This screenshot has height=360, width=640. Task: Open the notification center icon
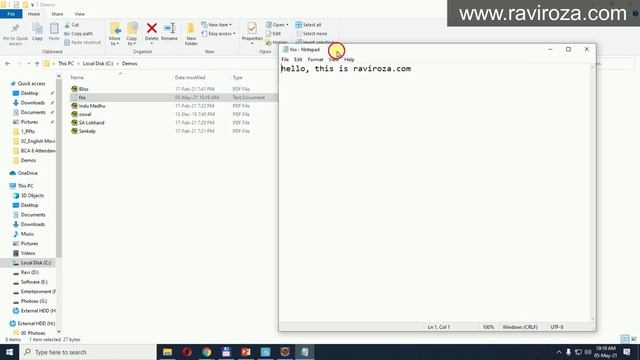coord(627,352)
